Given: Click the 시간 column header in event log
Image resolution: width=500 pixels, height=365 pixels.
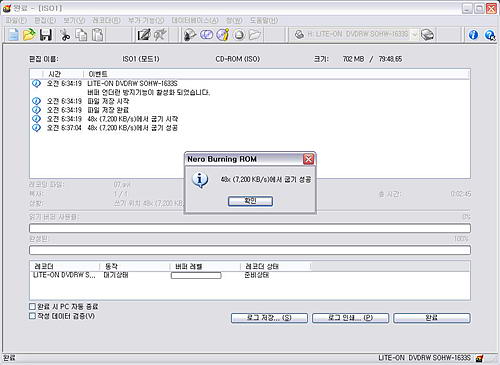Looking at the screenshot, I should [63, 74].
